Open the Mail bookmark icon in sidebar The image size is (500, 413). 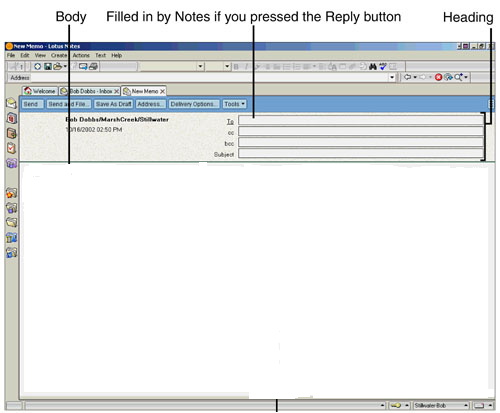pos(11,103)
